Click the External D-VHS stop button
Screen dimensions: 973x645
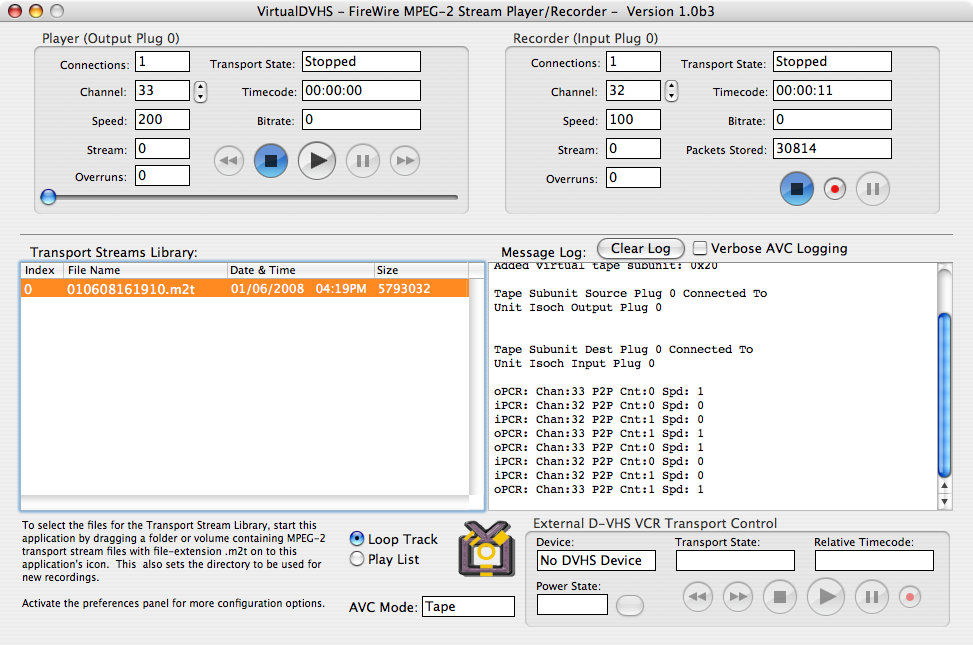(x=779, y=597)
